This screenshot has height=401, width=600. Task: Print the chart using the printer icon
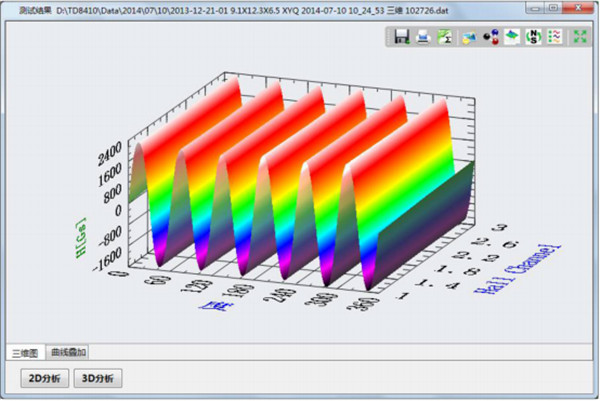(424, 37)
